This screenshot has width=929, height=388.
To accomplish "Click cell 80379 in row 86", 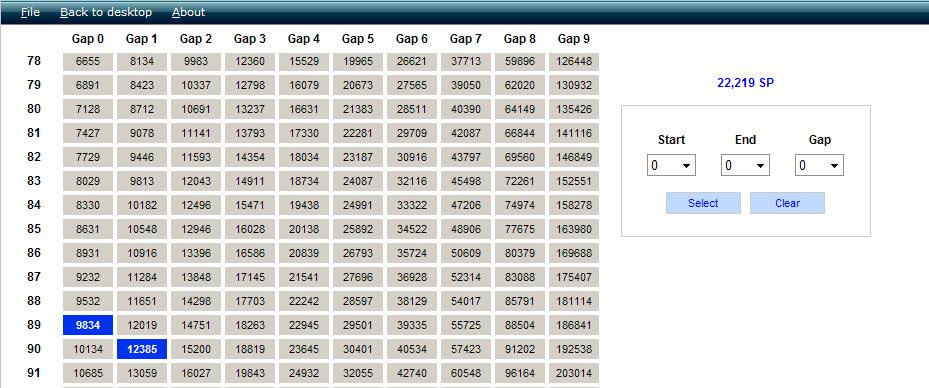I will pyautogui.click(x=520, y=254).
